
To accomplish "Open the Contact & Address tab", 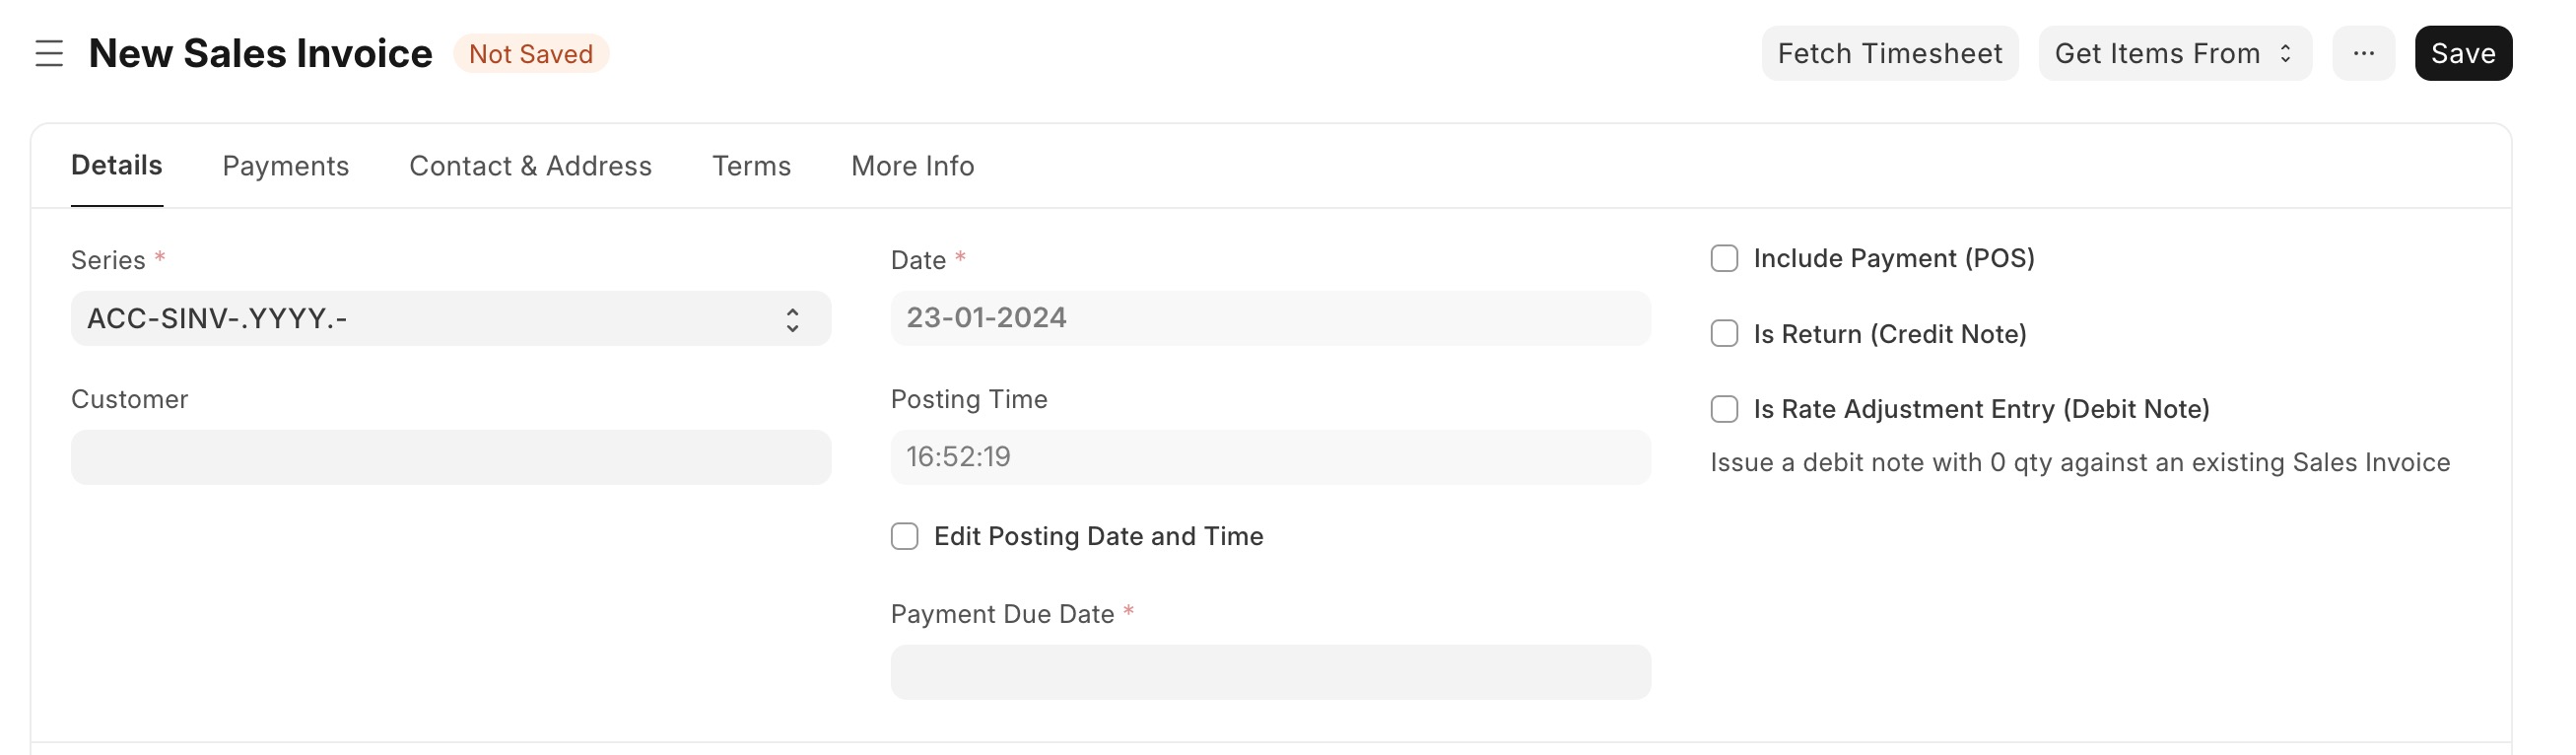I will (x=530, y=166).
